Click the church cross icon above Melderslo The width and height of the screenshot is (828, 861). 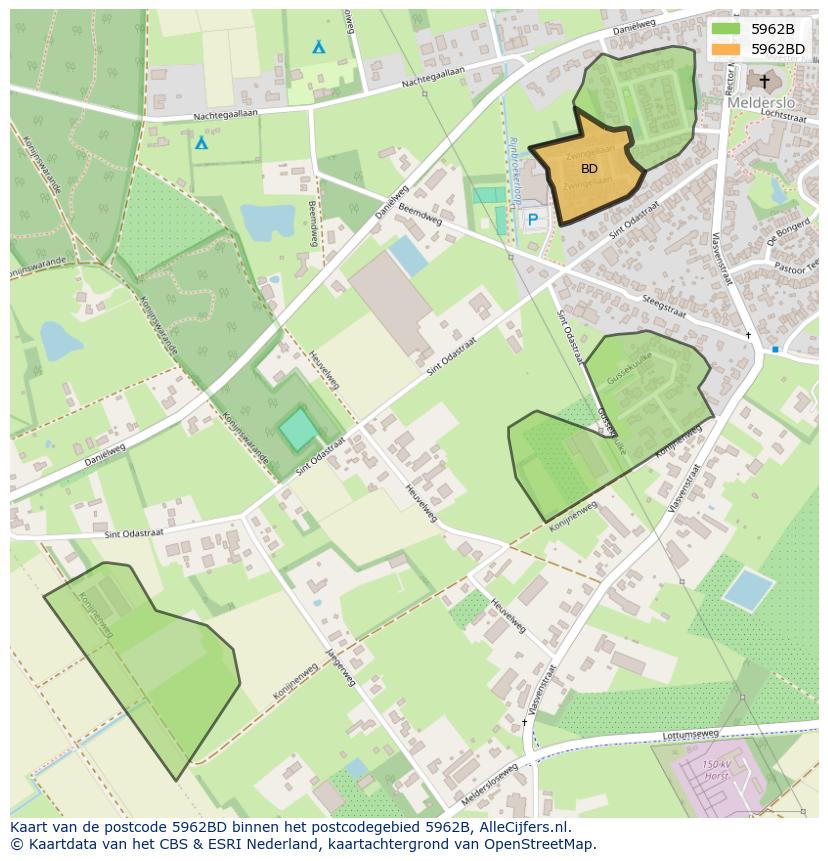[x=765, y=80]
